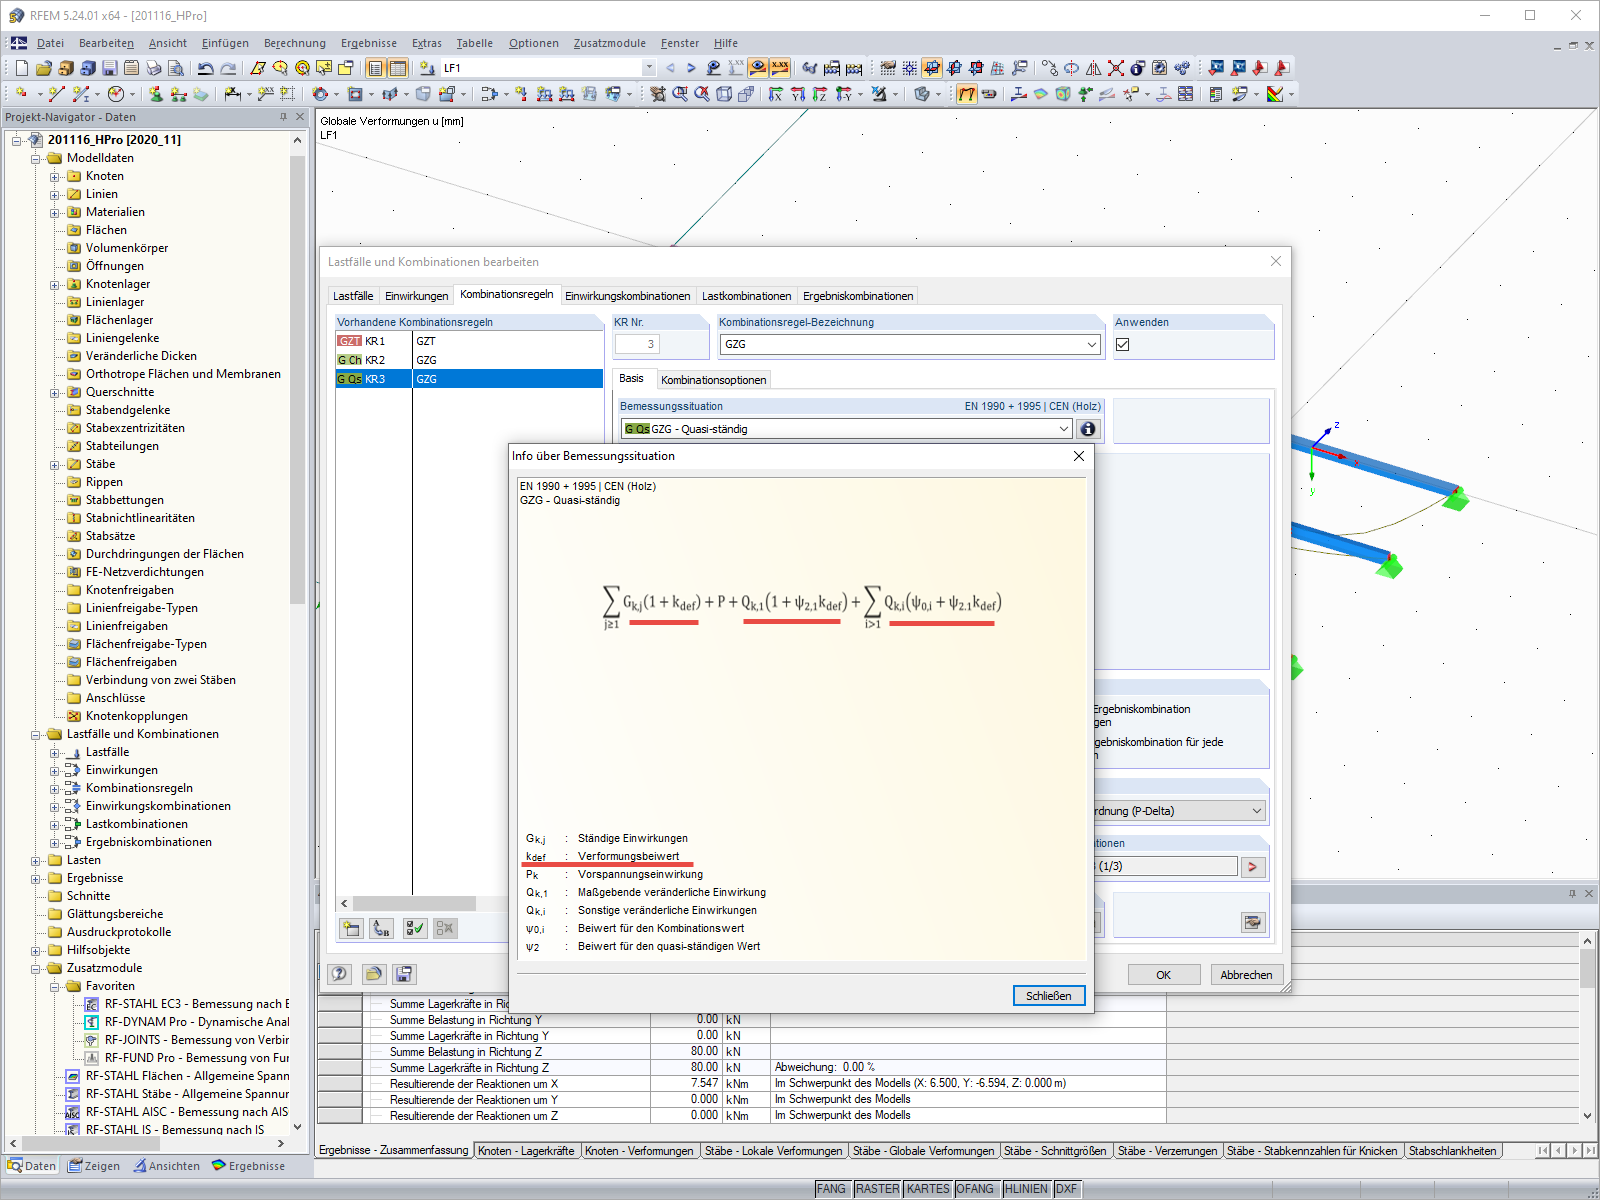Click the mirror tool icon
The width and height of the screenshot is (1600, 1200).
click(x=1094, y=68)
